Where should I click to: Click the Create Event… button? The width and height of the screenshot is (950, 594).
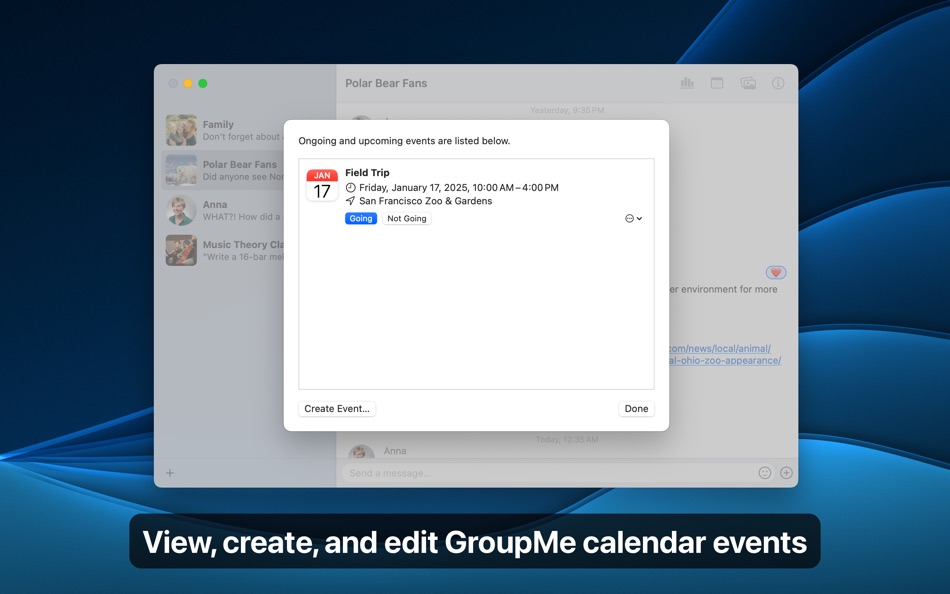337,409
